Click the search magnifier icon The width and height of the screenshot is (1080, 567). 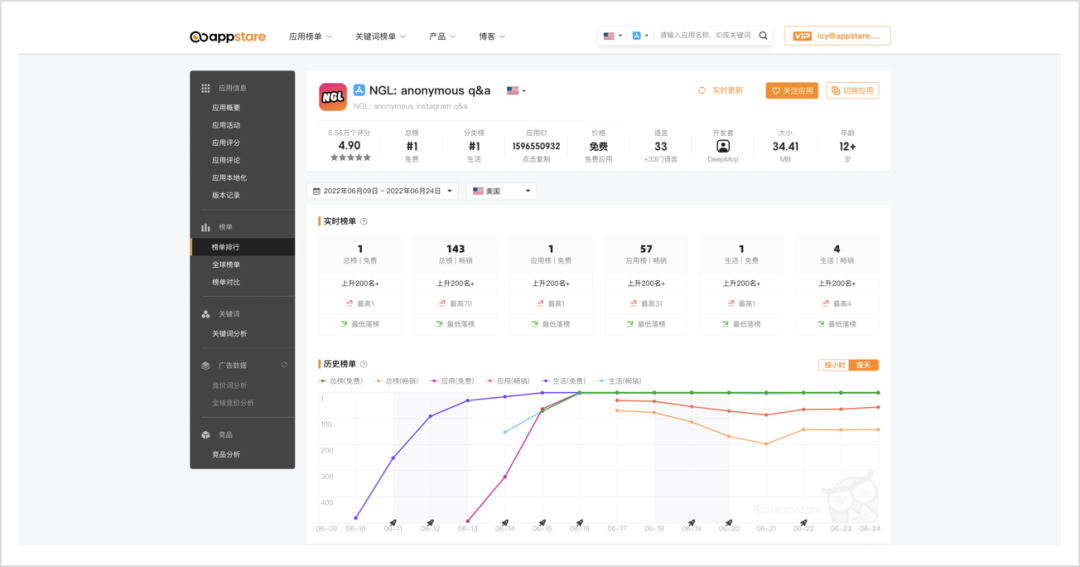pos(764,36)
